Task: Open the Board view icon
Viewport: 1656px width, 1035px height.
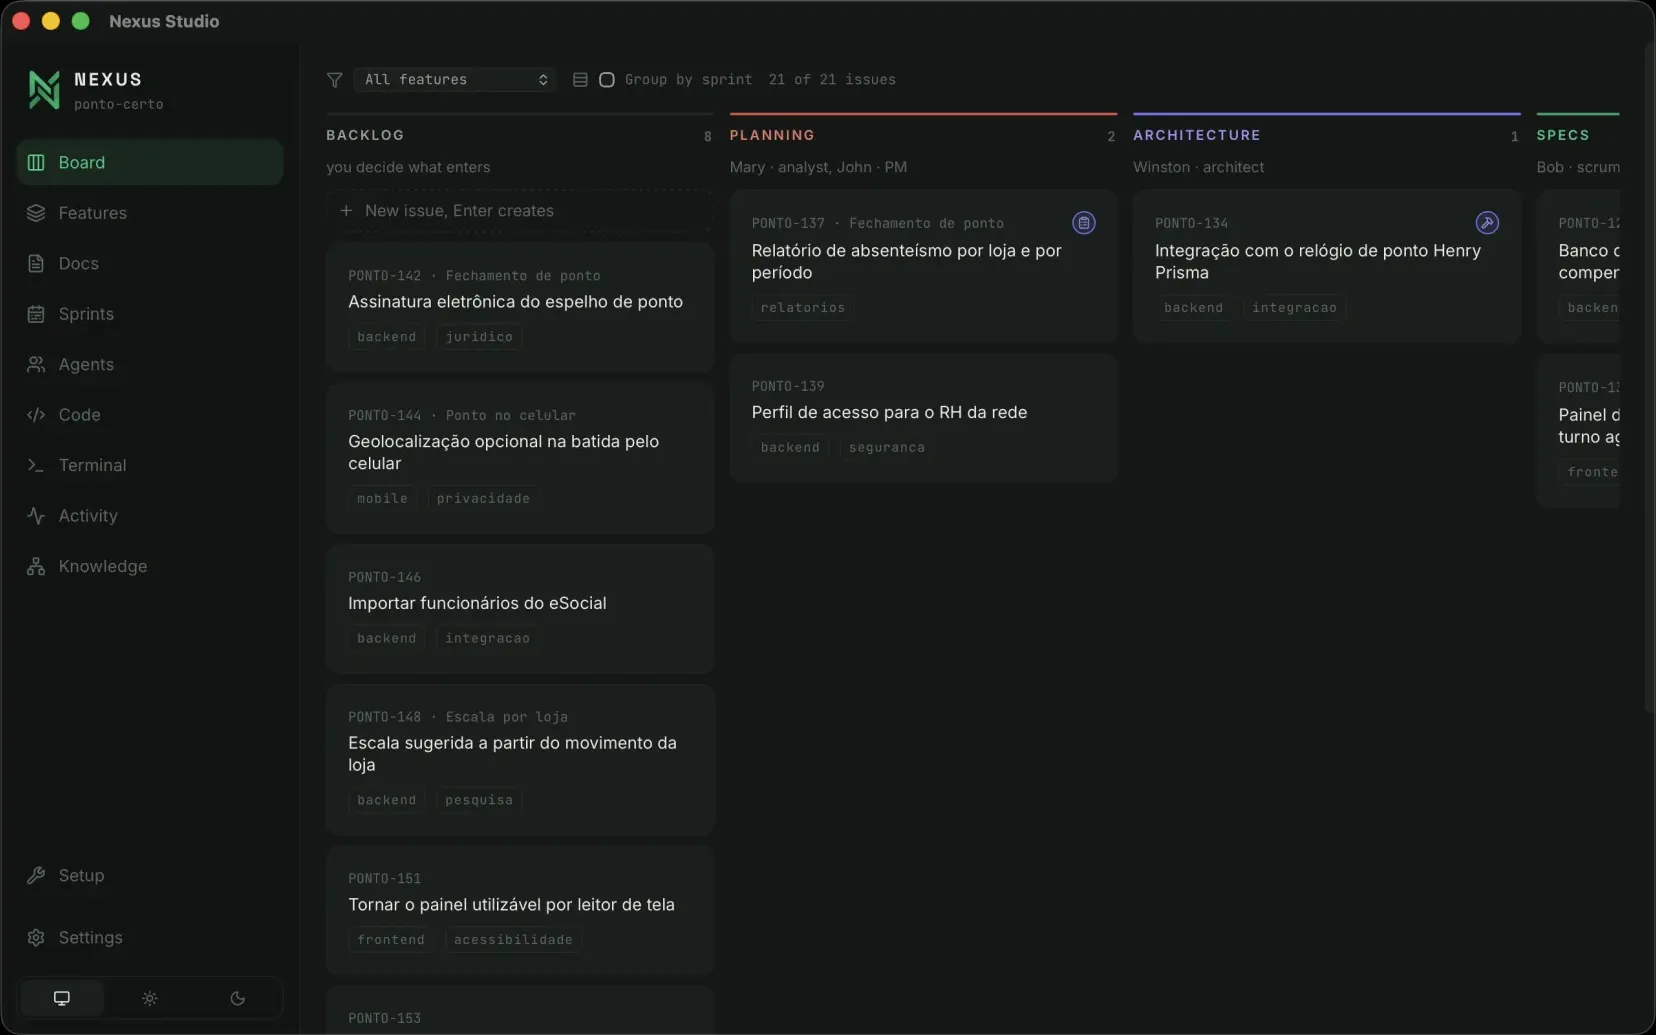Action: click(36, 162)
